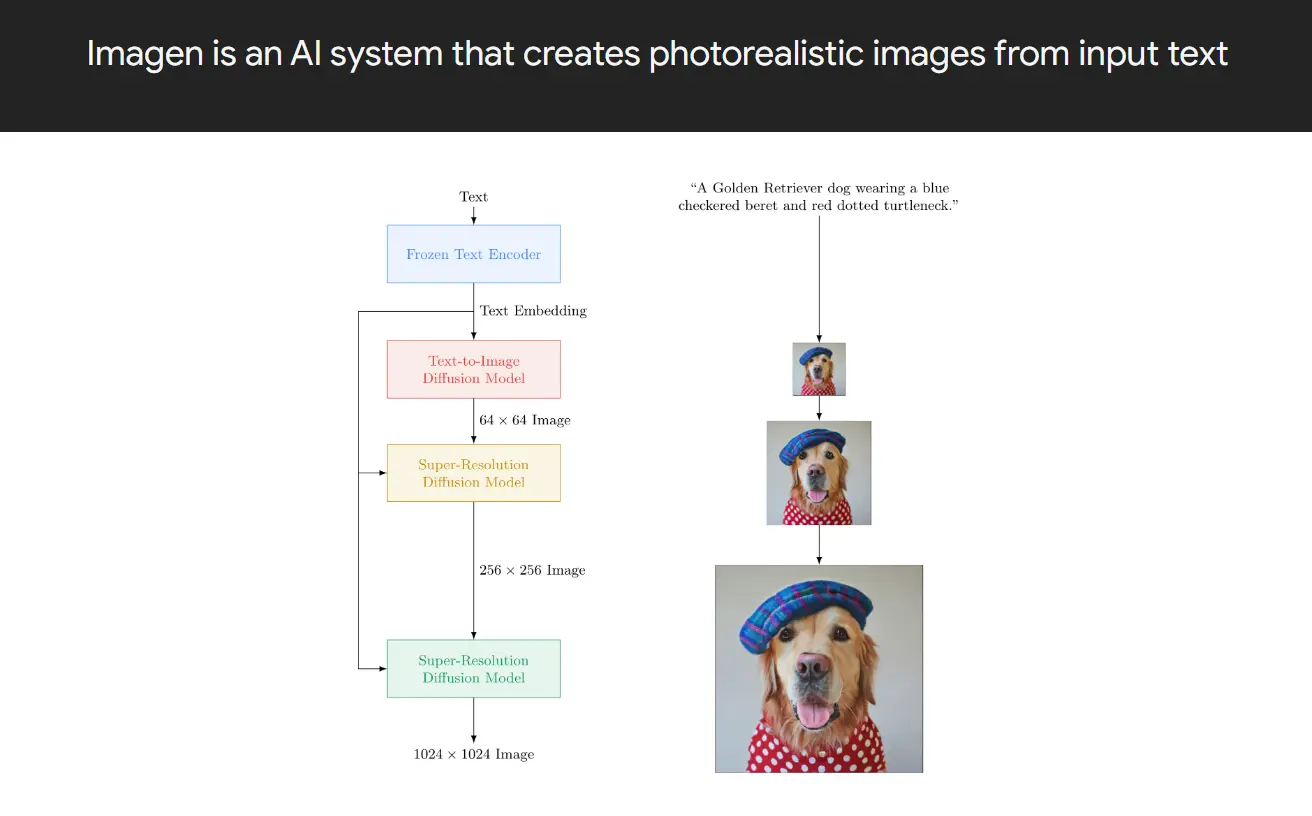Click the Imagen headline in the dark banner

point(657,53)
